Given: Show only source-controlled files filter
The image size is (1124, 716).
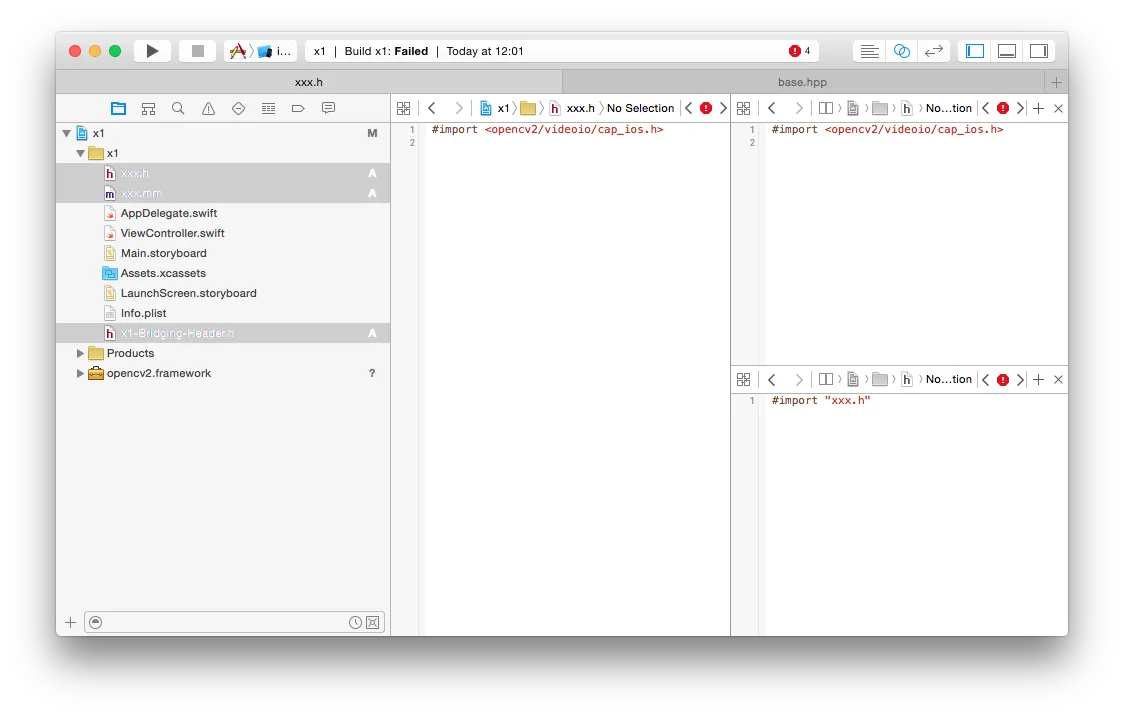Looking at the screenshot, I should coord(373,622).
